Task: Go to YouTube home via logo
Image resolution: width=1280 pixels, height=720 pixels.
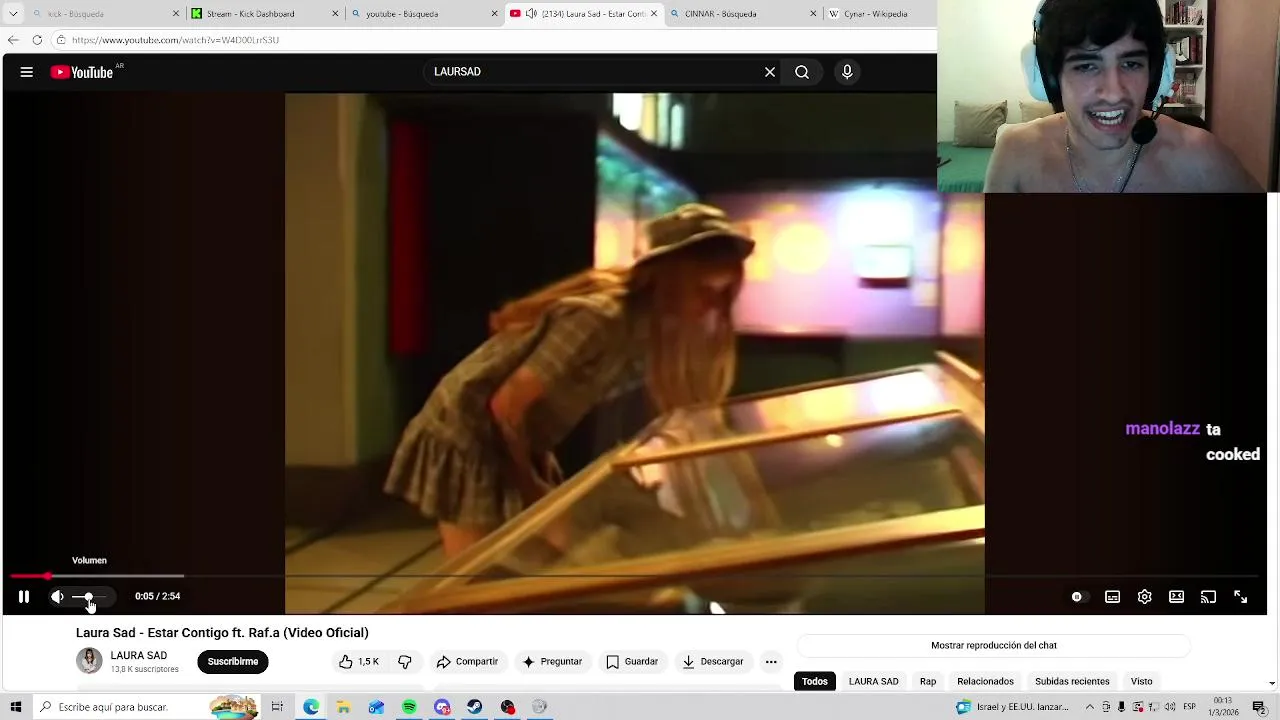Action: [x=82, y=72]
